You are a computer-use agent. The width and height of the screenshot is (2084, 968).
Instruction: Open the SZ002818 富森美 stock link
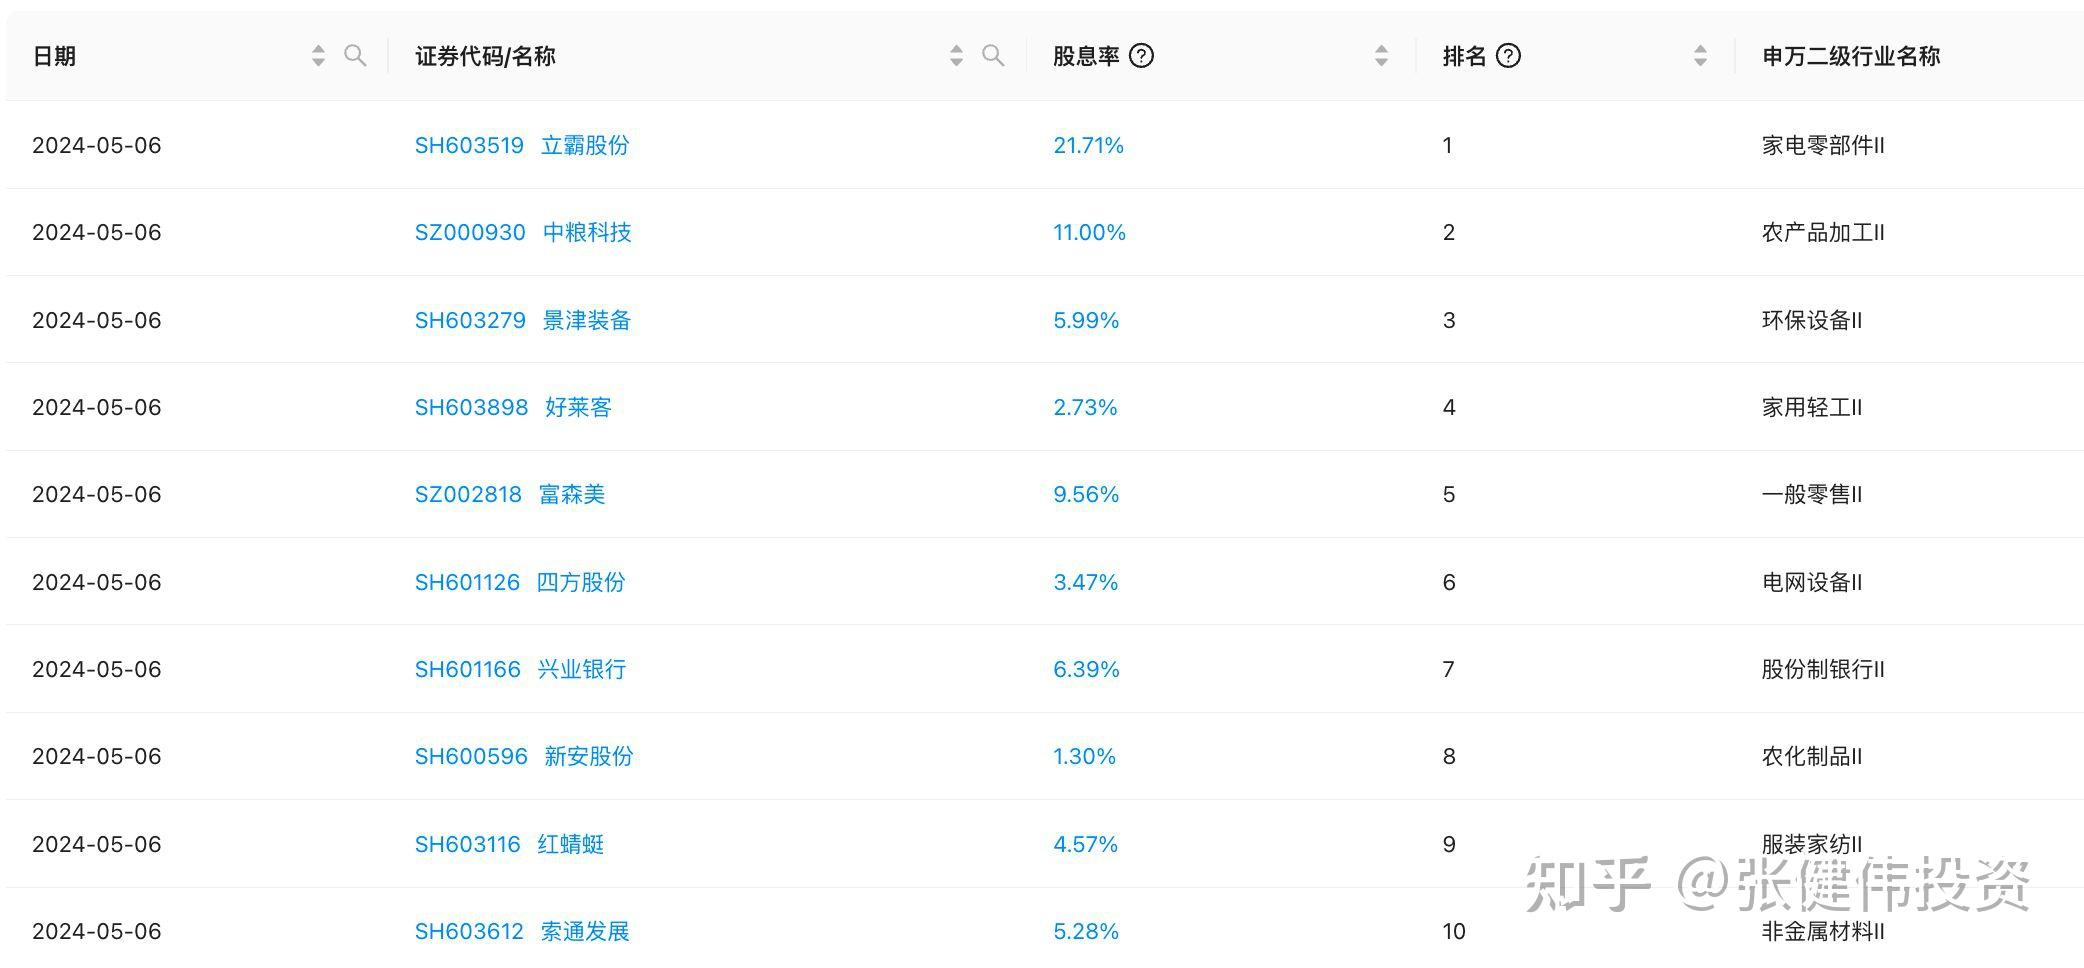coord(510,494)
